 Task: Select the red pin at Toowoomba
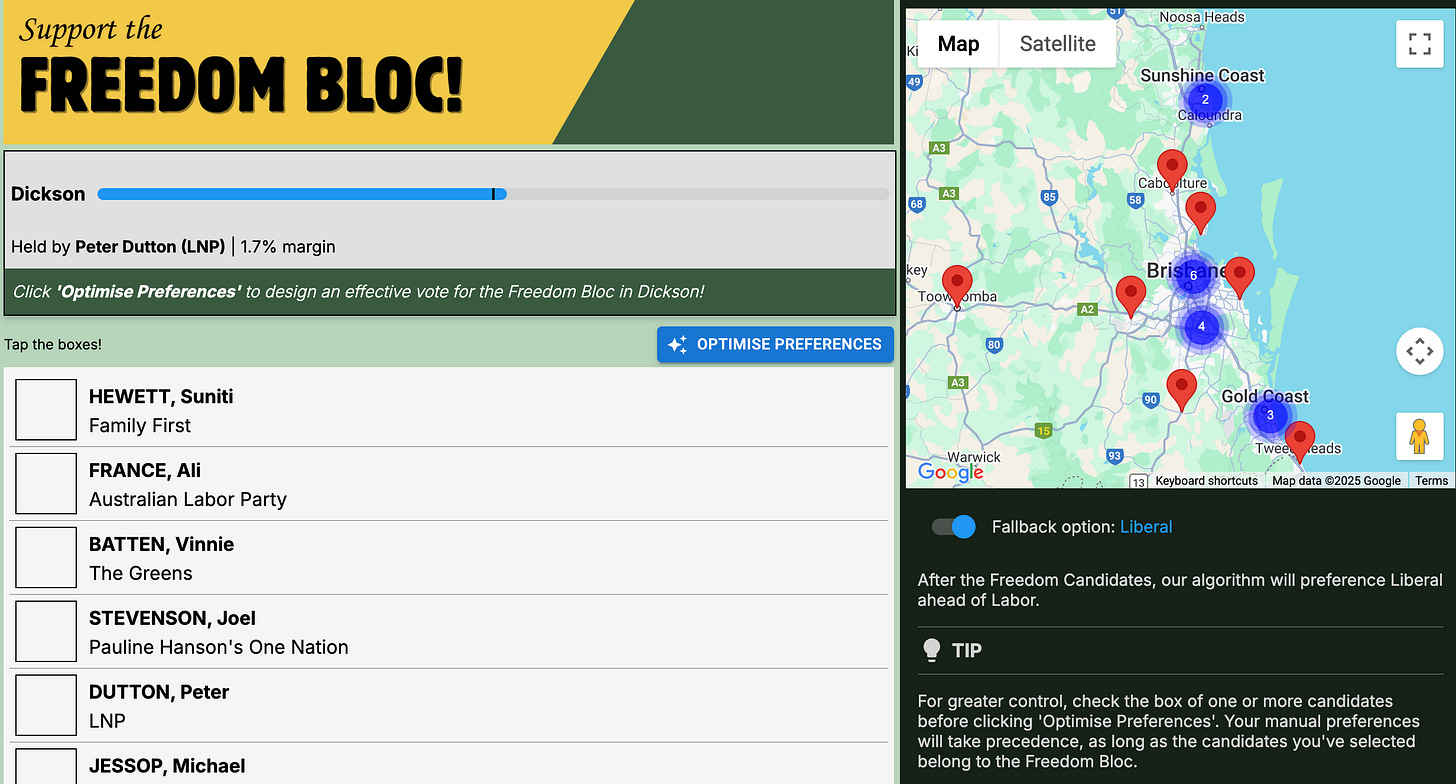pos(957,286)
